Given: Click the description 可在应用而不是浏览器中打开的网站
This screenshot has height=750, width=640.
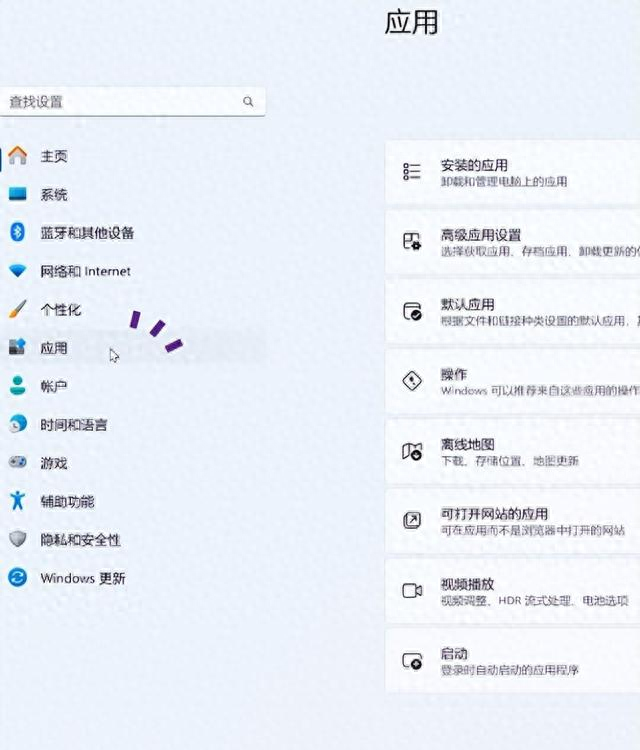Looking at the screenshot, I should coord(533,530).
